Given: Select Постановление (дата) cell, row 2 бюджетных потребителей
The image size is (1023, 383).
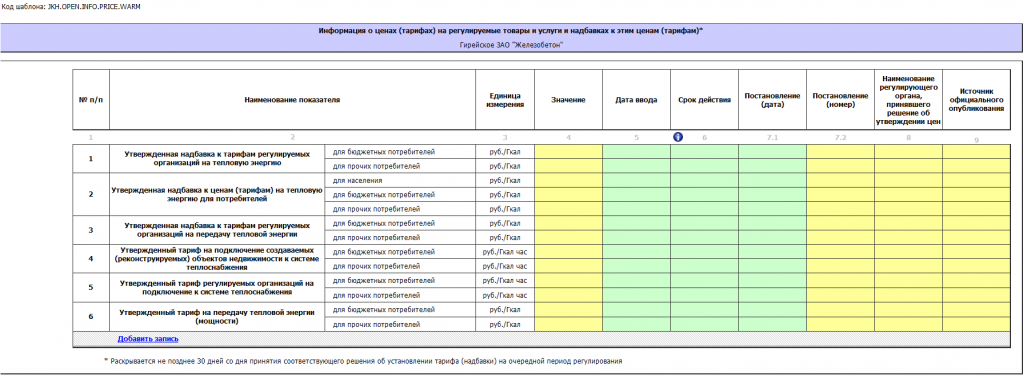Looking at the screenshot, I should [772, 195].
